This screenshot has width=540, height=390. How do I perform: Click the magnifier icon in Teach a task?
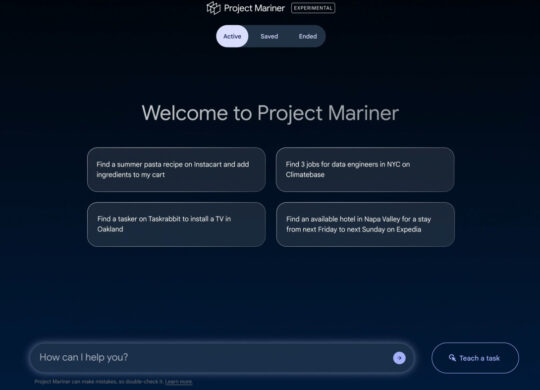[x=452, y=358]
